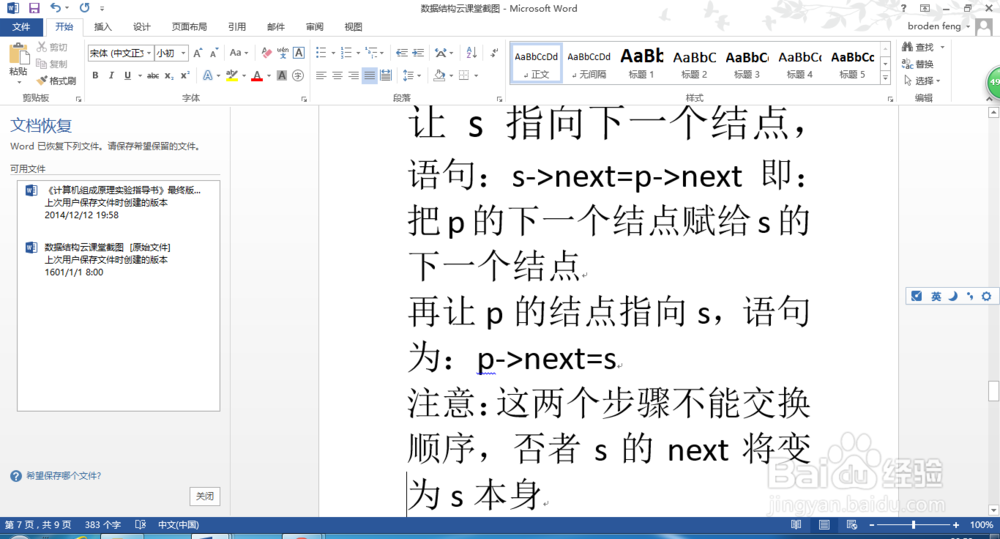Increase paragraph indent
The image size is (1000, 539).
click(418, 53)
